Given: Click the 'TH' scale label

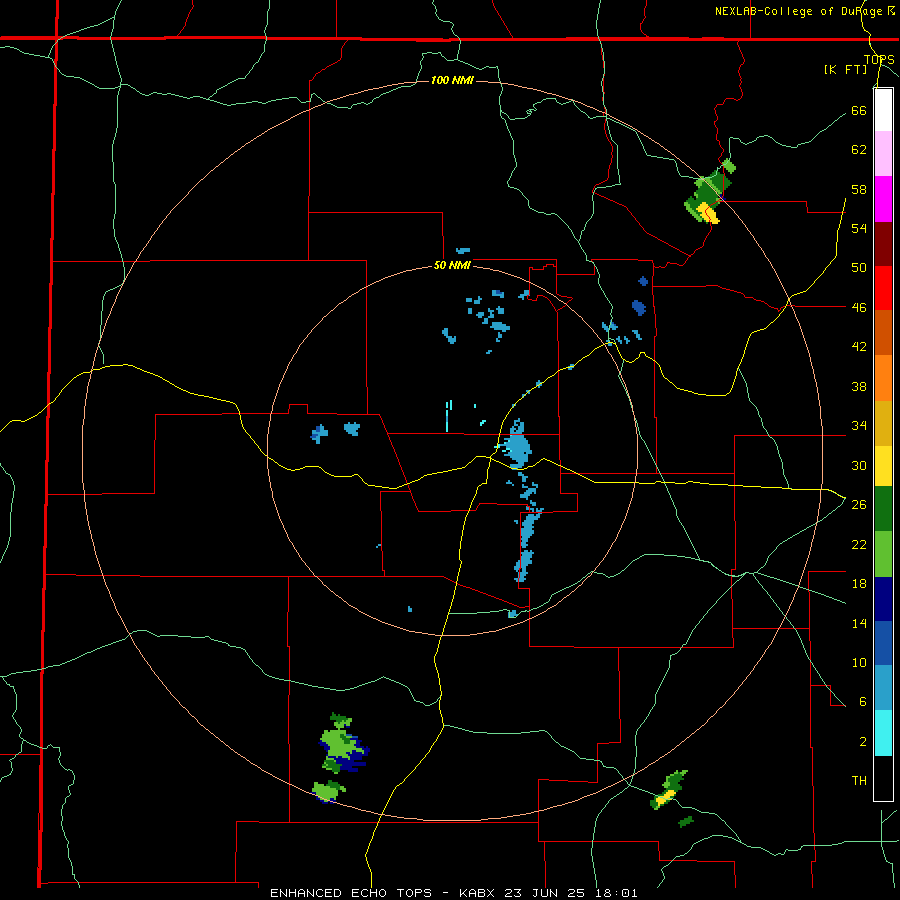Looking at the screenshot, I should 859,781.
